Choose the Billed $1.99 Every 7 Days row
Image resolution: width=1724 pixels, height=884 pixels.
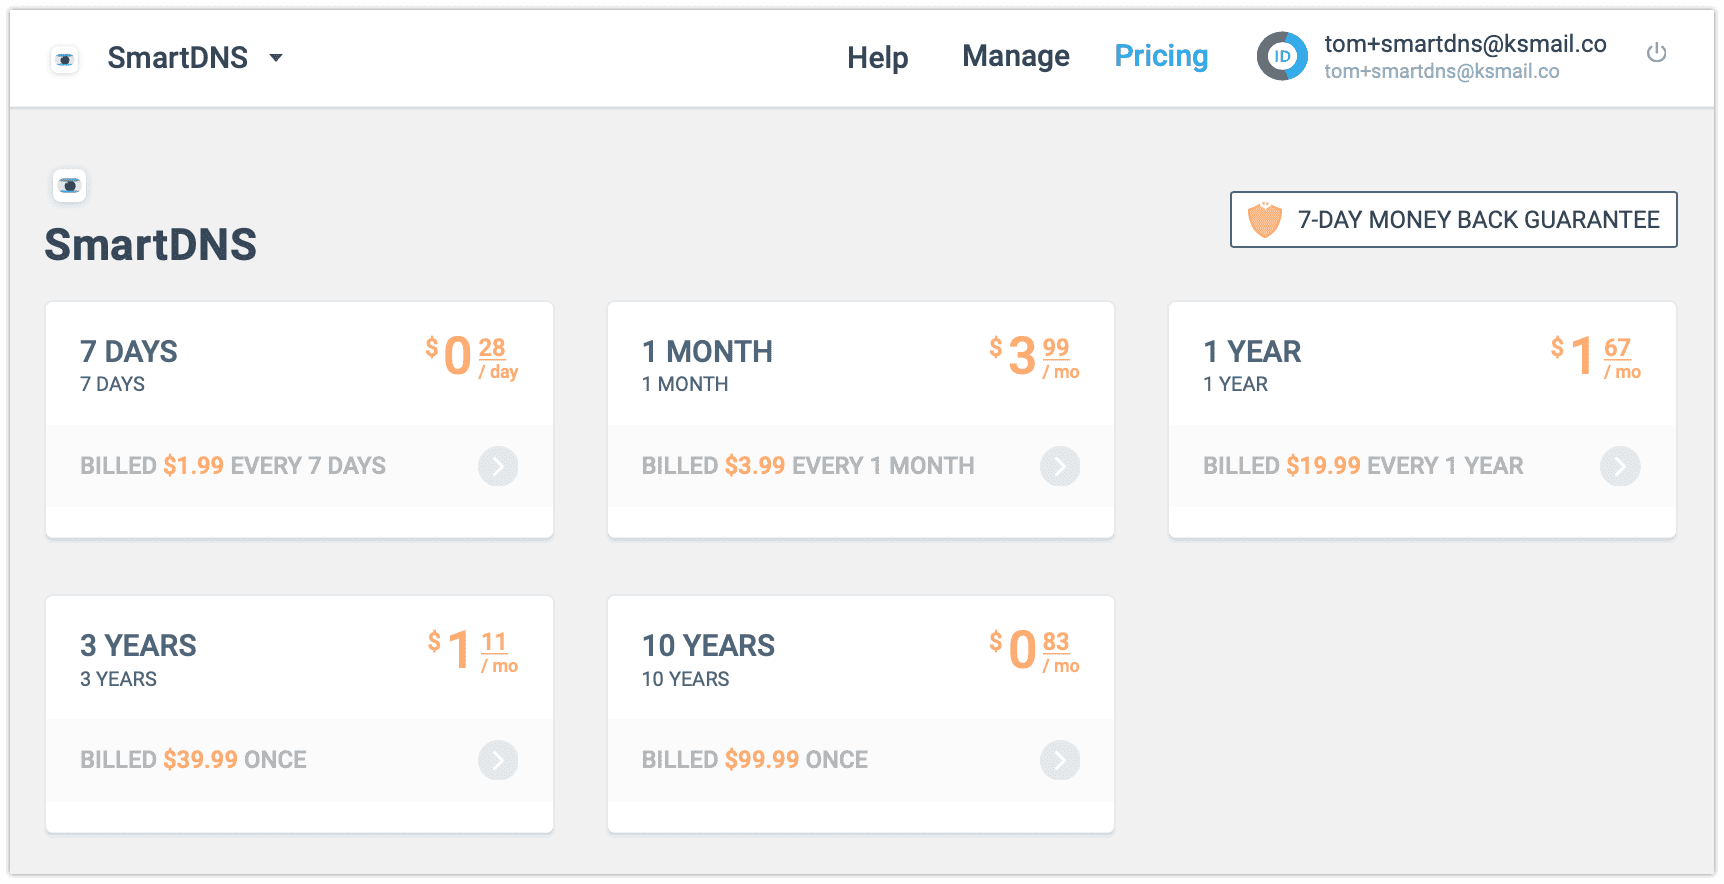coord(299,466)
